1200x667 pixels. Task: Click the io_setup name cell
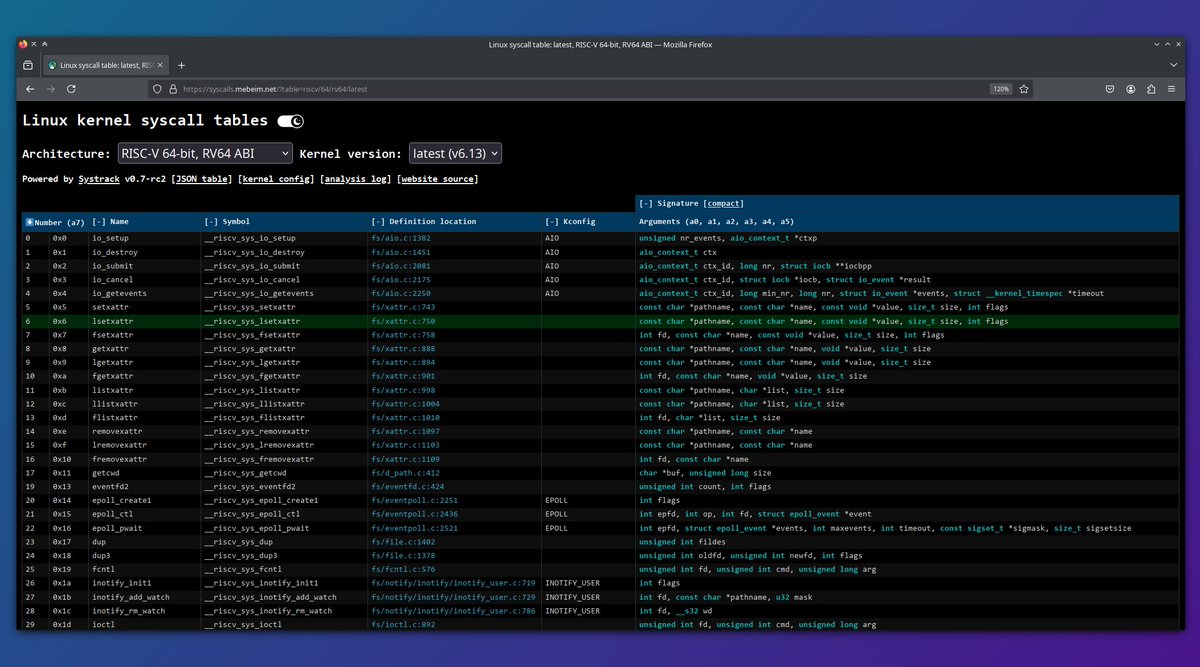click(144, 238)
